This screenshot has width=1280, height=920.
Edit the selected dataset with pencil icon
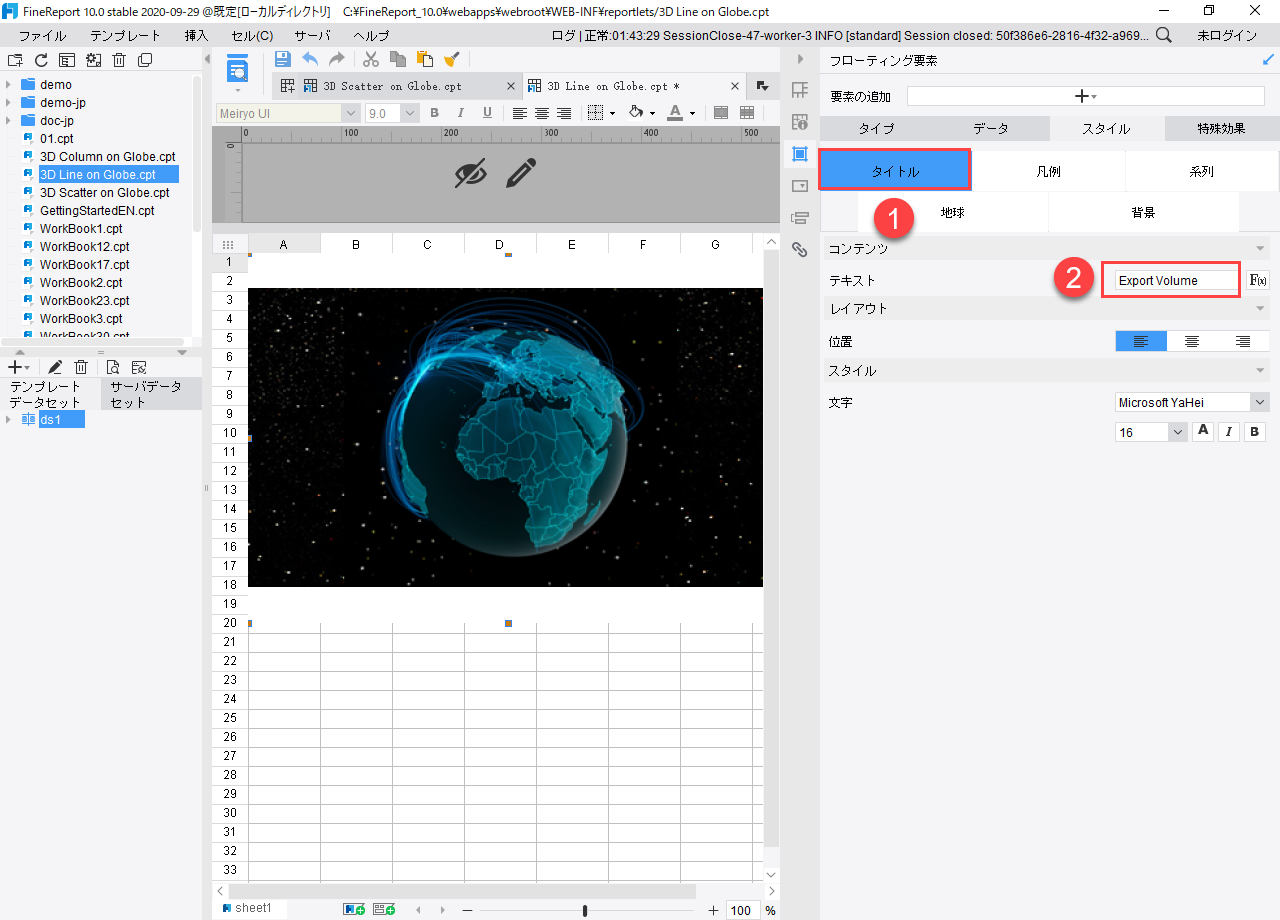tap(56, 368)
